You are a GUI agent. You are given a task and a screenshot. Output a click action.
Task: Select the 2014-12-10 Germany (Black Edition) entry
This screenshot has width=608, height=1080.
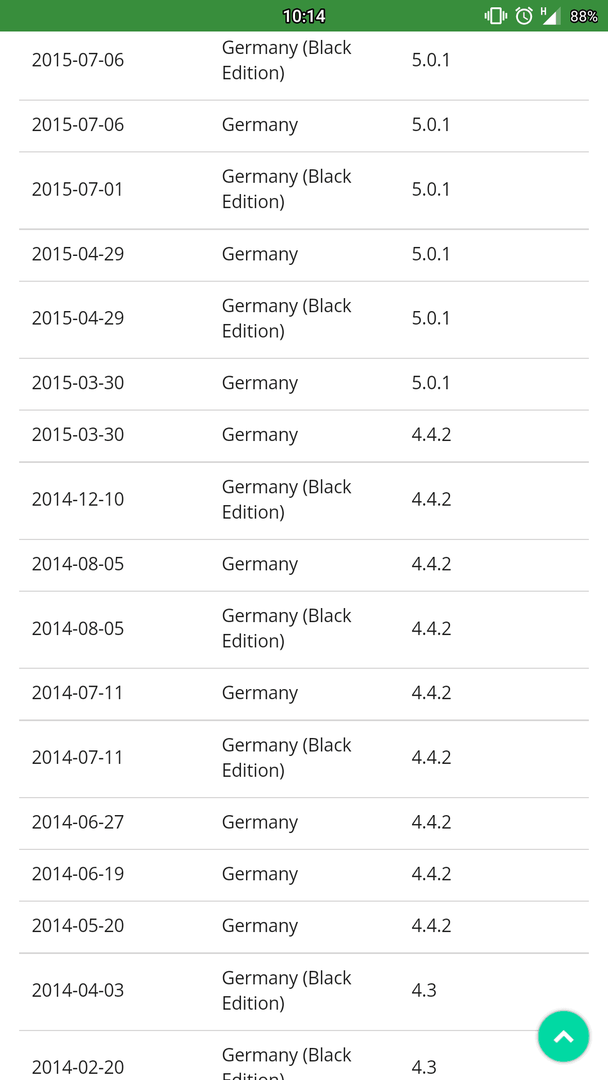tap(304, 500)
